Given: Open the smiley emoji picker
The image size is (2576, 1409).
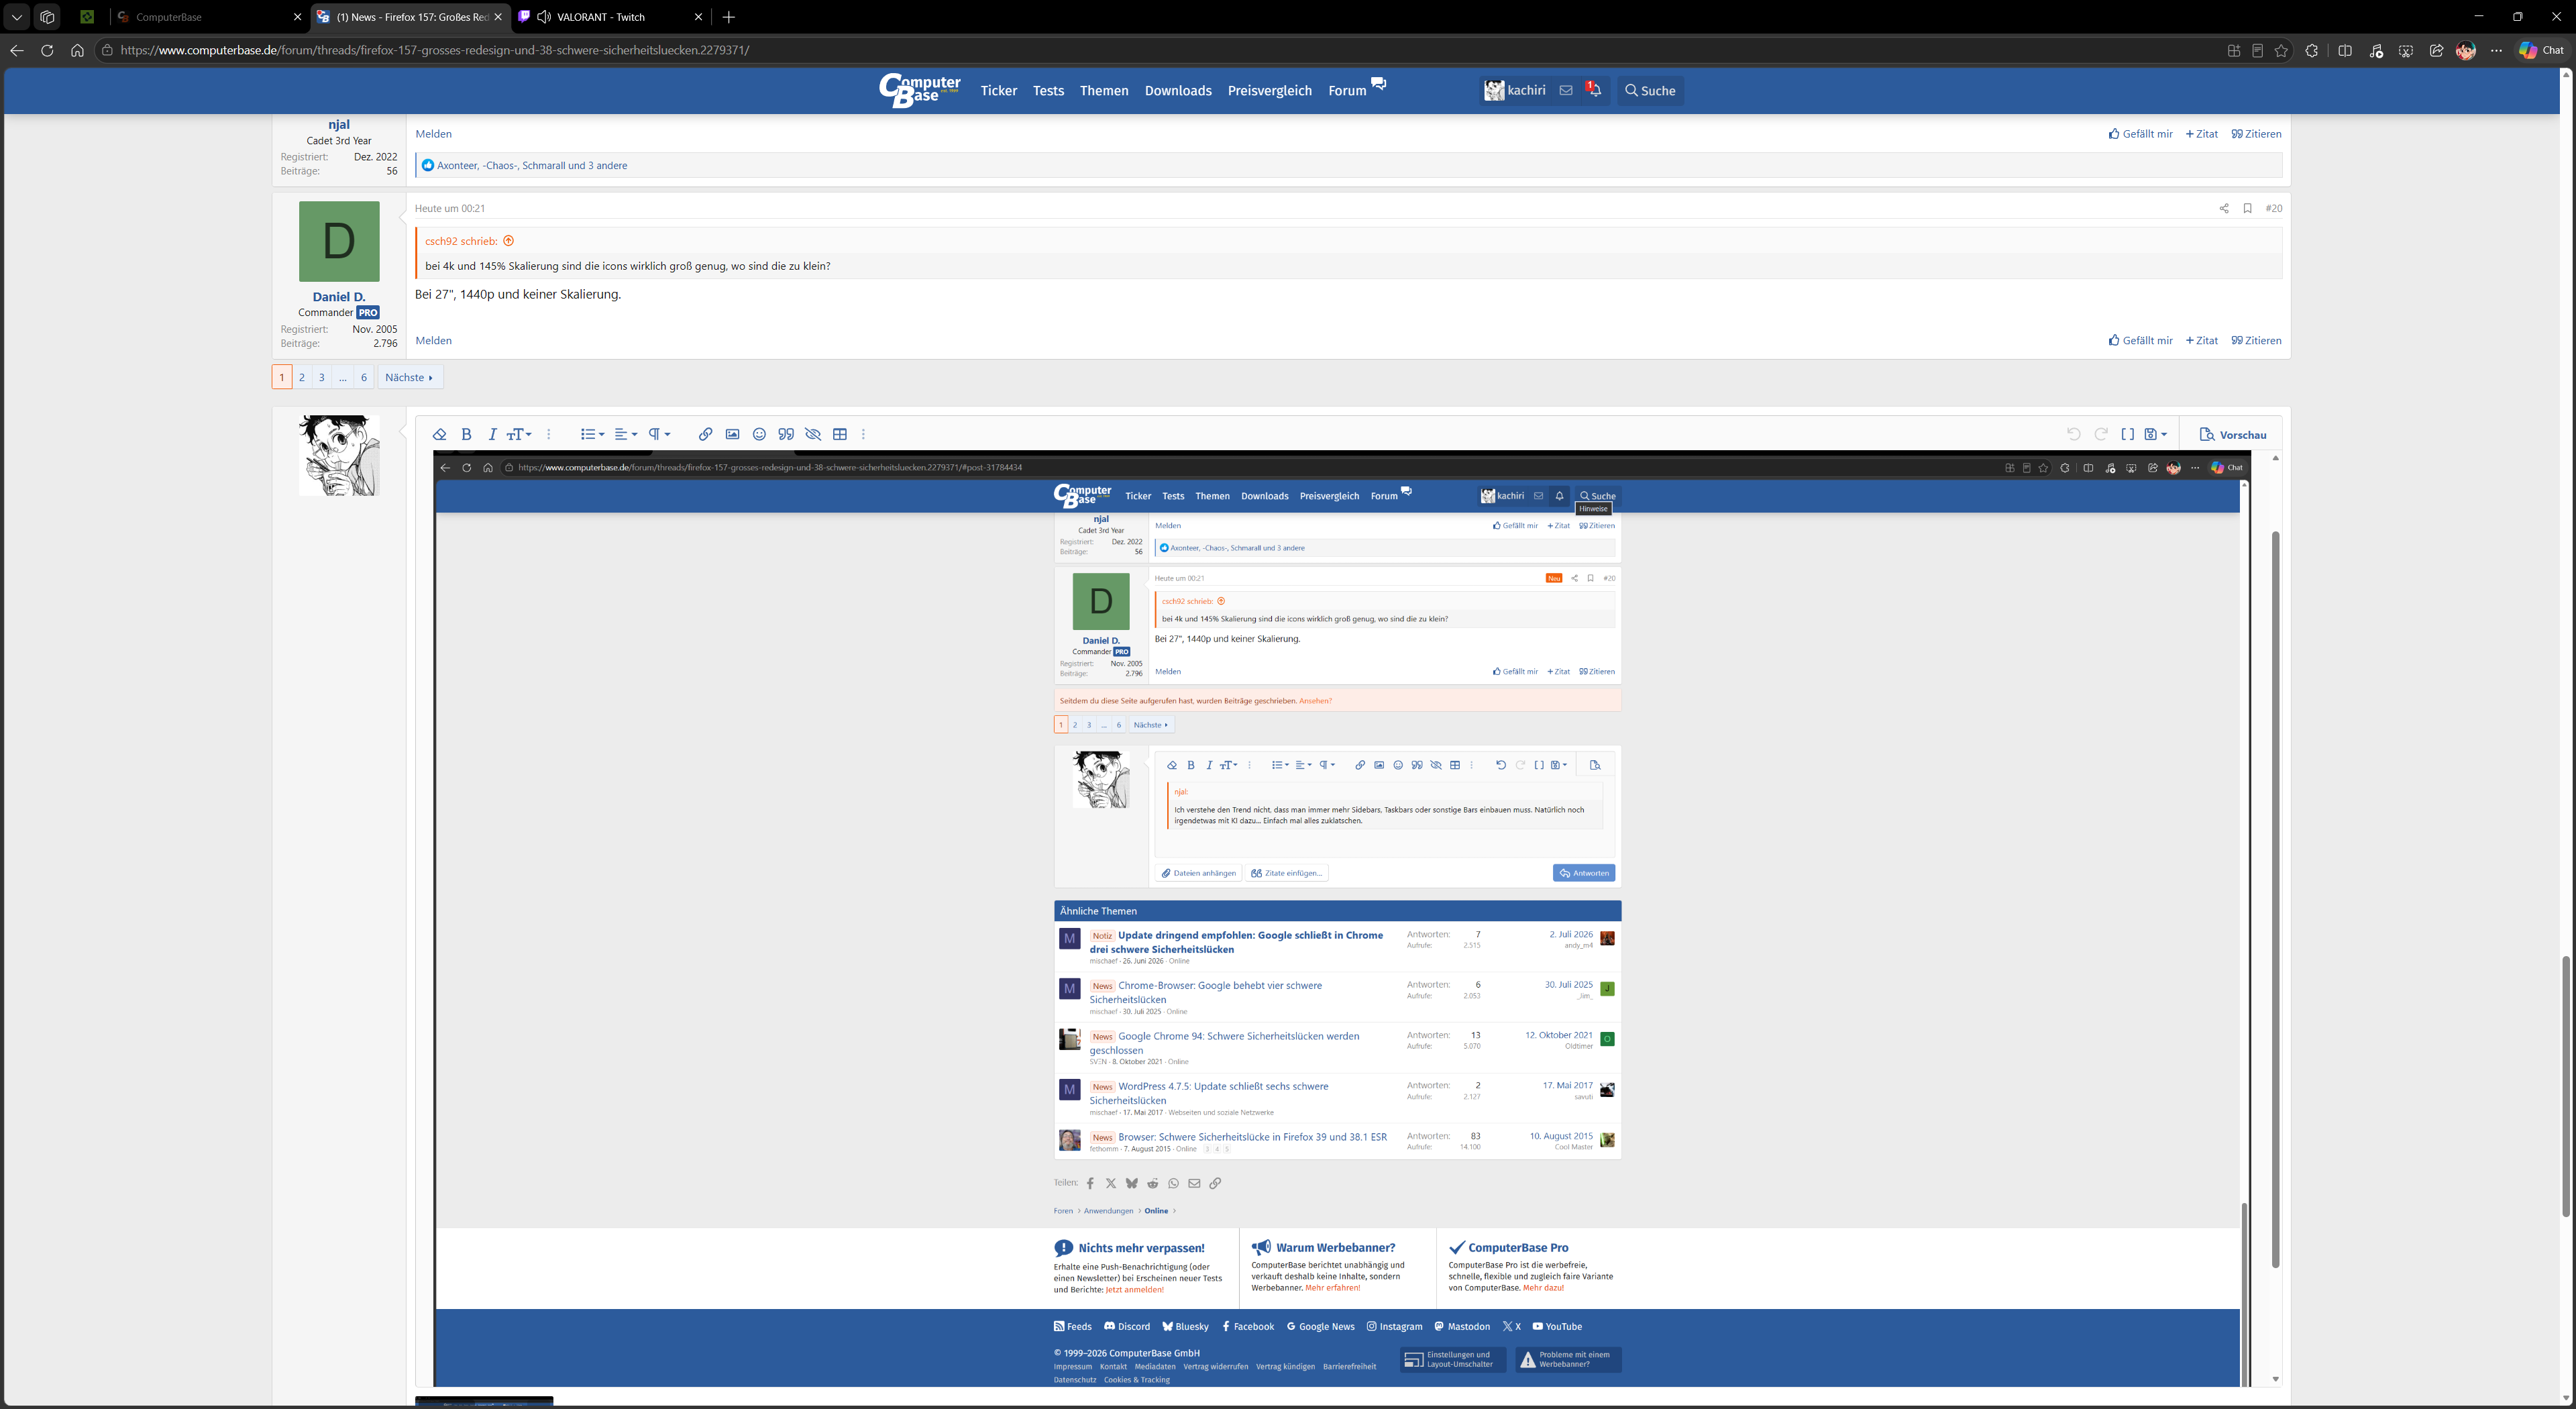Looking at the screenshot, I should click(759, 434).
